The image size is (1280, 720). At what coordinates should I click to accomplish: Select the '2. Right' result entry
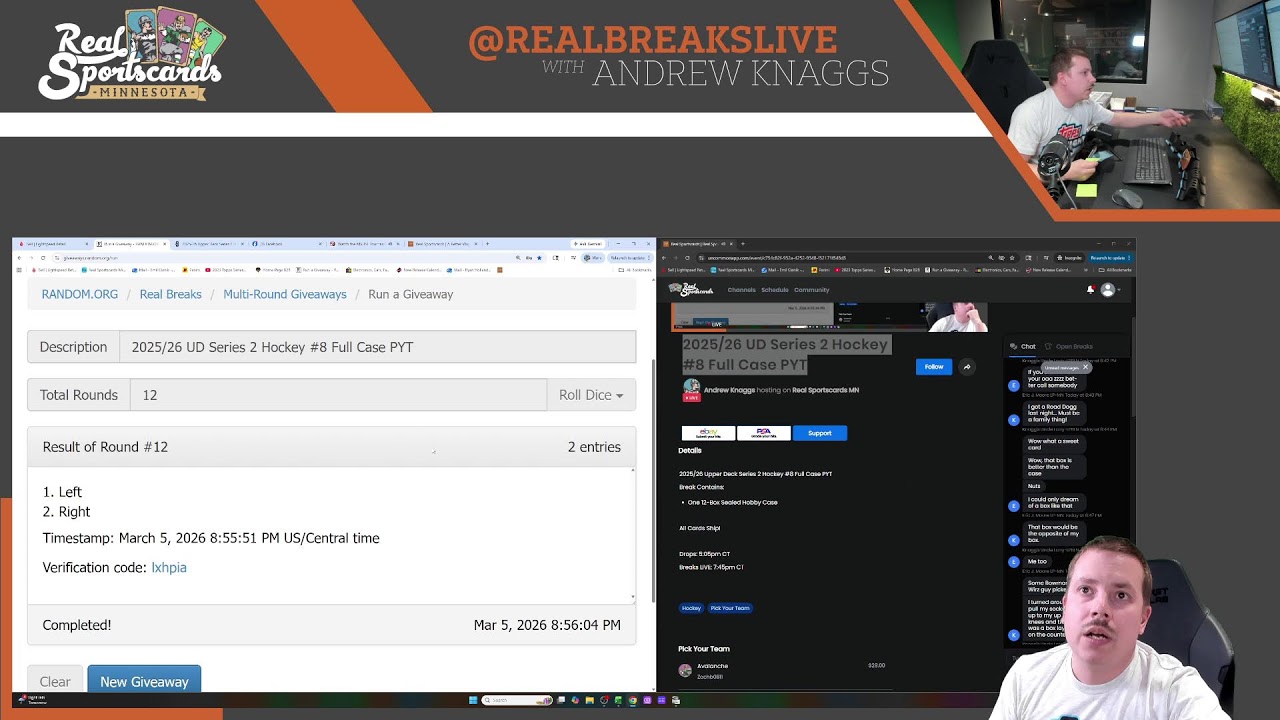pyautogui.click(x=66, y=511)
